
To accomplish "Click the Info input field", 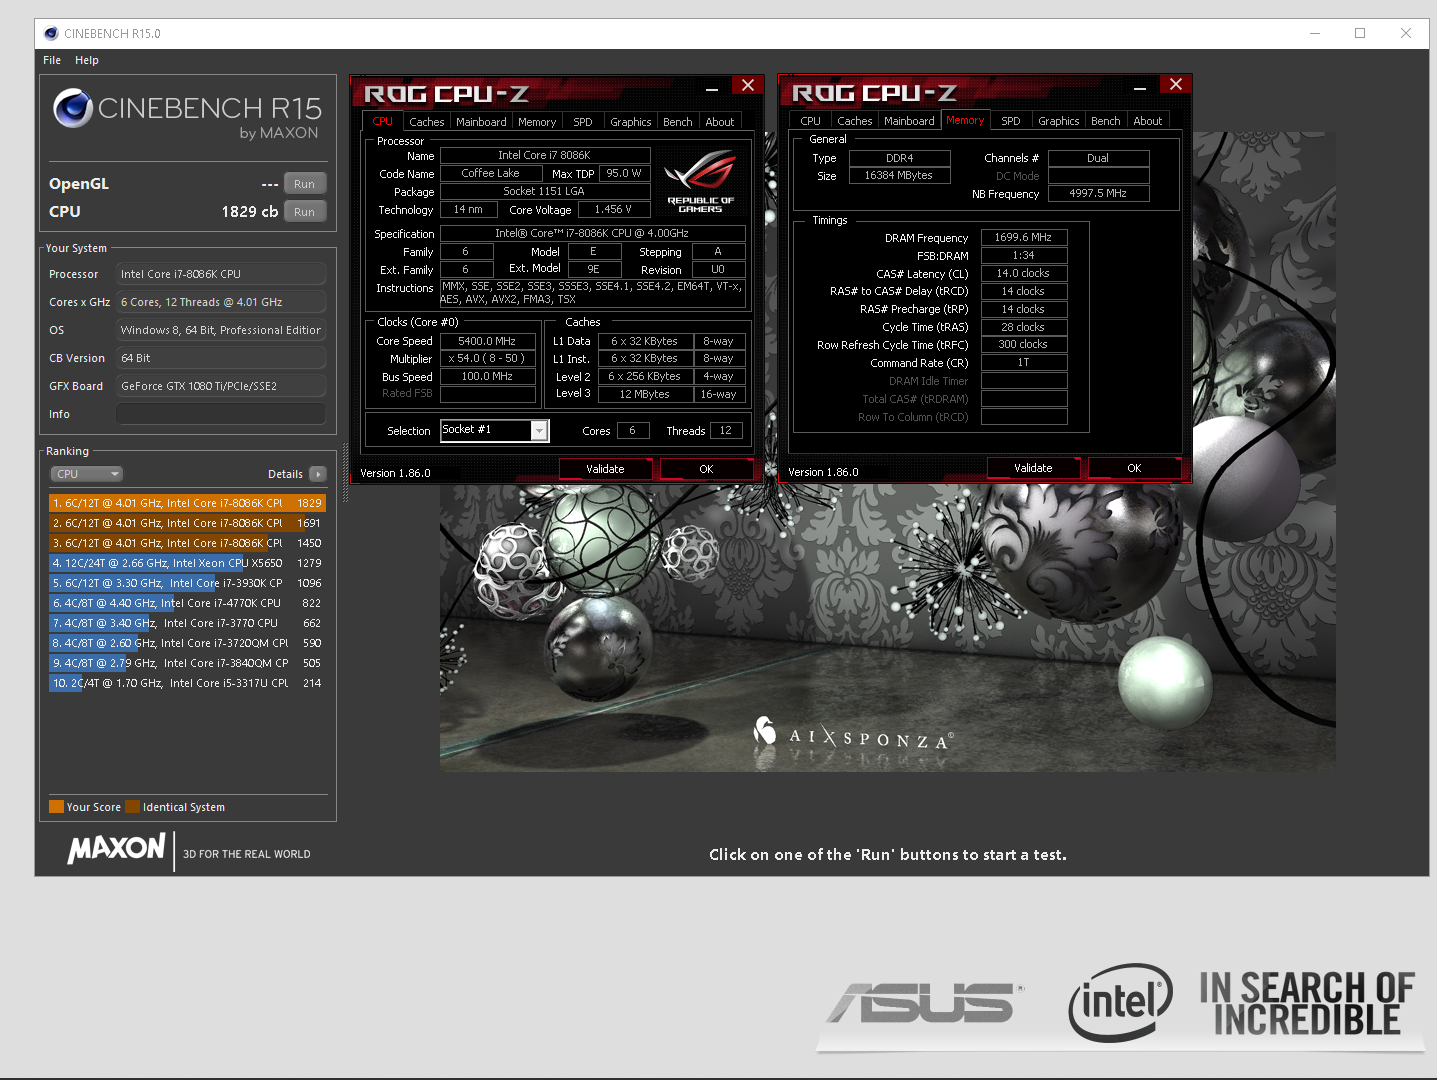I will click(x=221, y=414).
